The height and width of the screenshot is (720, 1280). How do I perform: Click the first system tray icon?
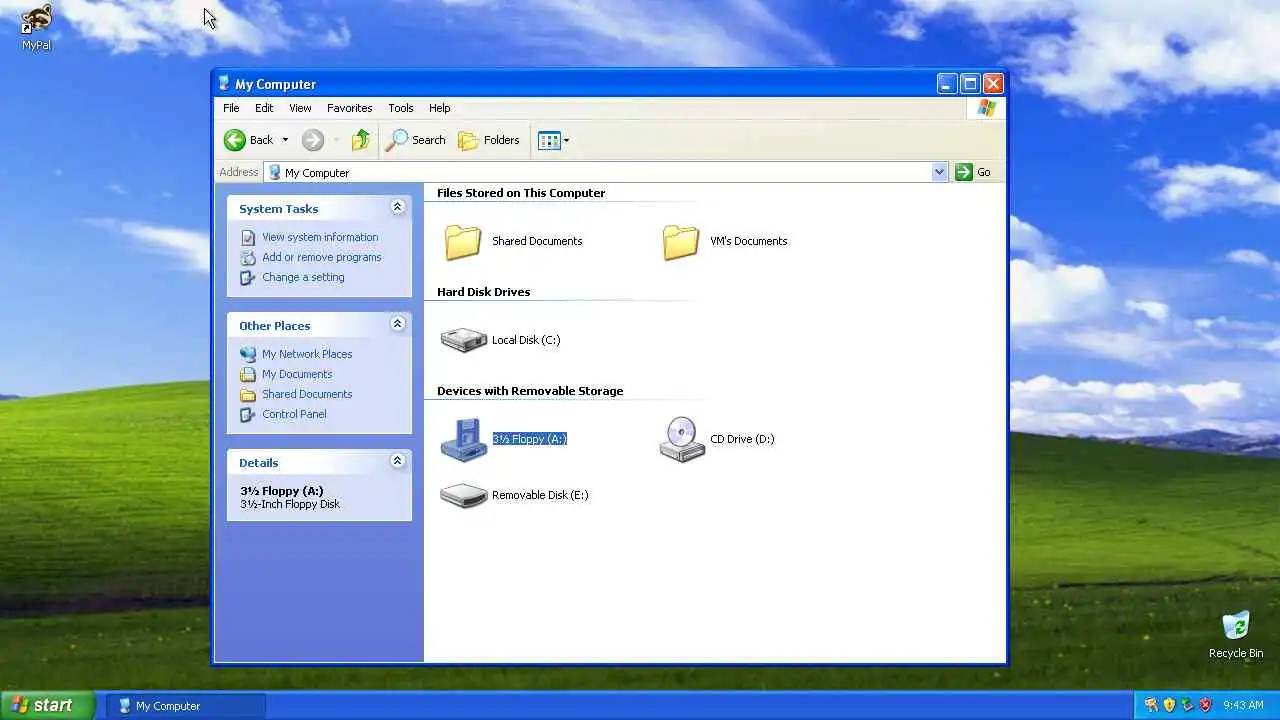coord(1151,705)
